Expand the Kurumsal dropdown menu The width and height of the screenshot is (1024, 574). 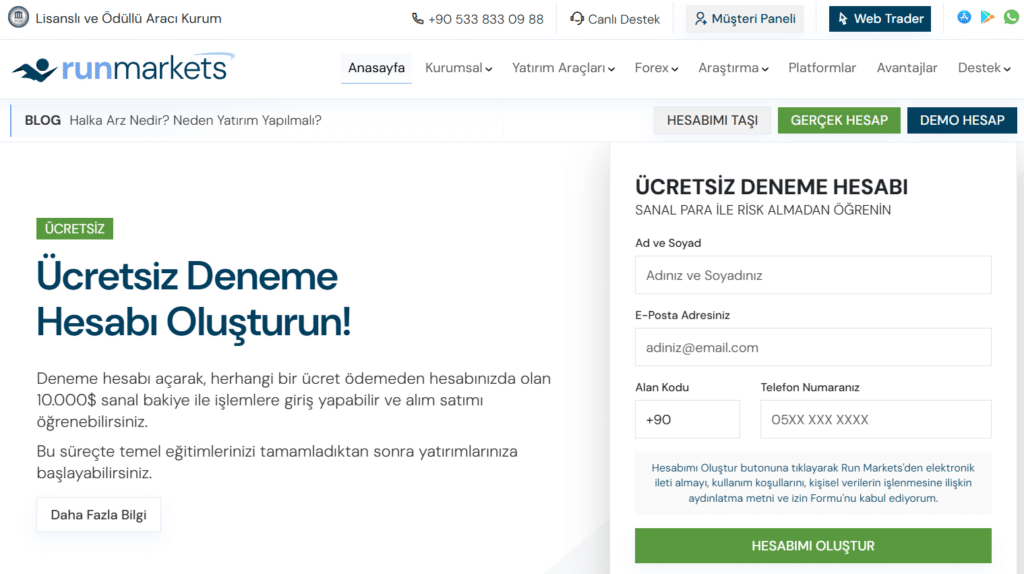(x=459, y=68)
